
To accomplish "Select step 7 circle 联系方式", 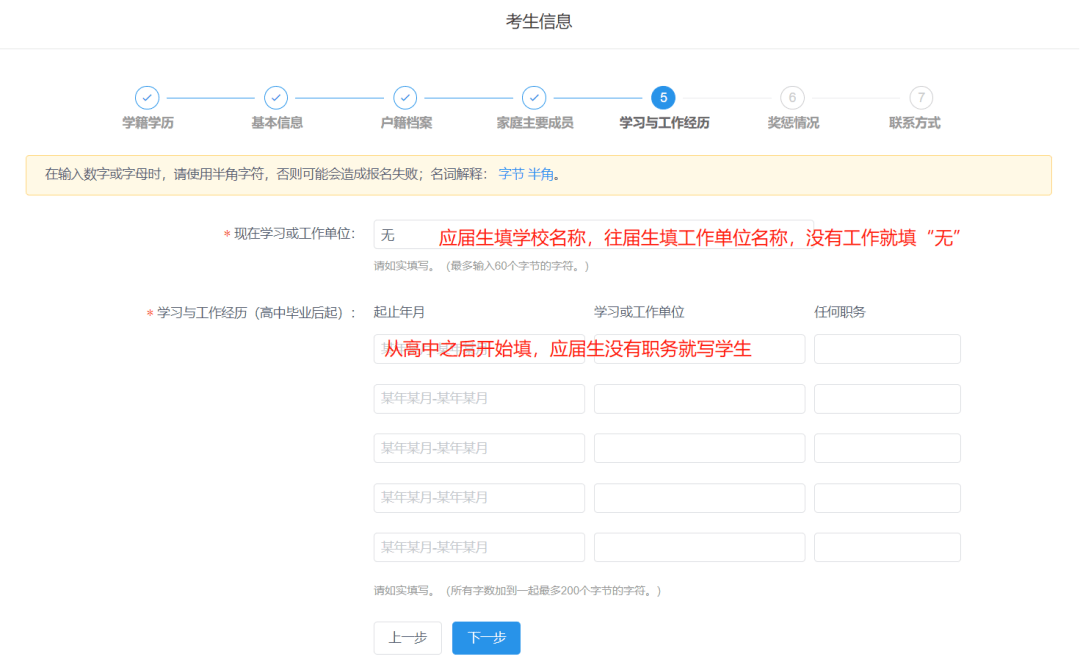I will point(921,98).
